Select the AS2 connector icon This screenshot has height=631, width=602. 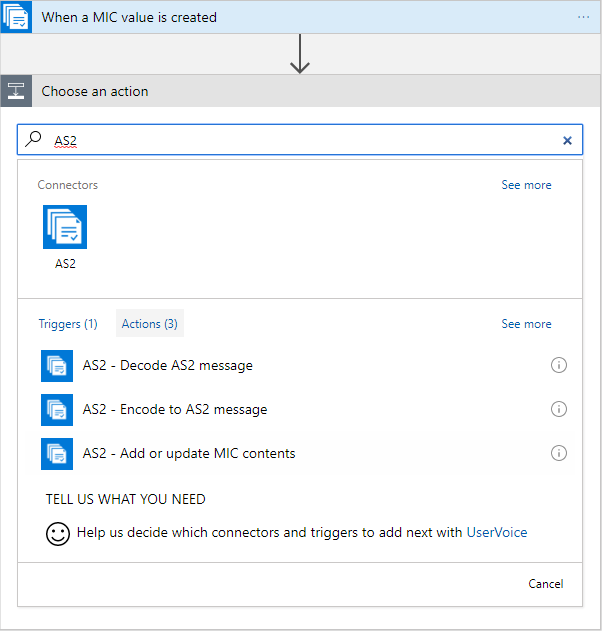click(x=65, y=227)
